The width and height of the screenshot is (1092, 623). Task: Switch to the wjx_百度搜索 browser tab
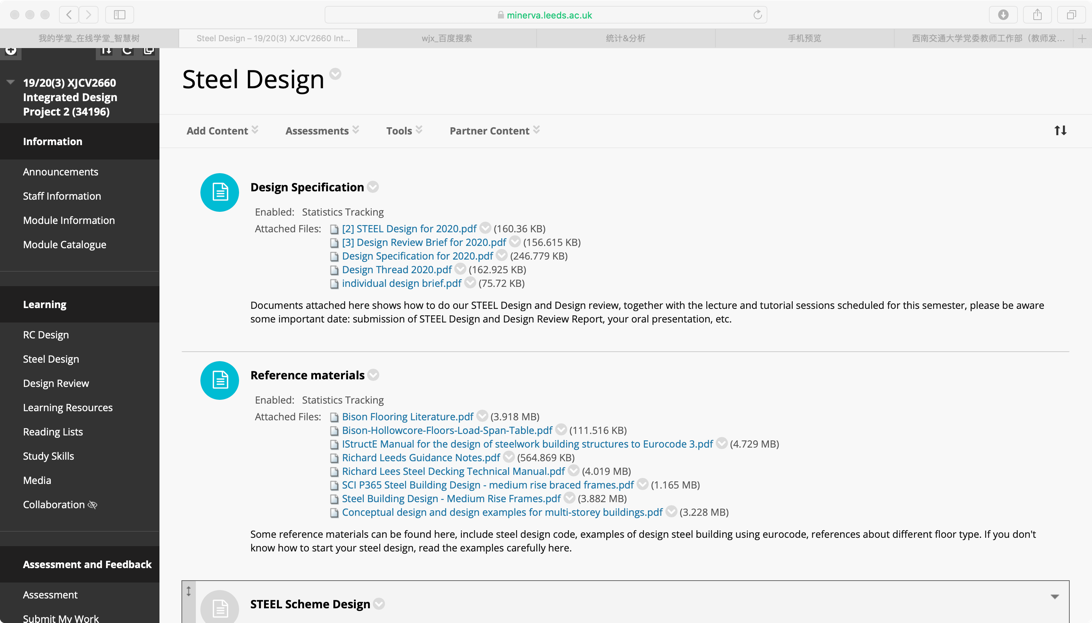[x=446, y=38]
